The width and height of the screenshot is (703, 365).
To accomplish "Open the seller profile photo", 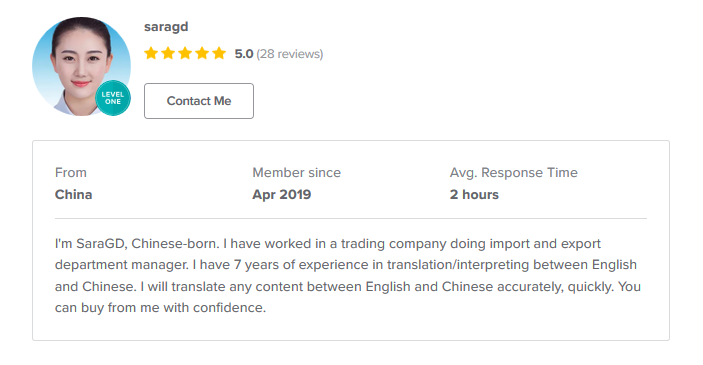I will coord(81,66).
